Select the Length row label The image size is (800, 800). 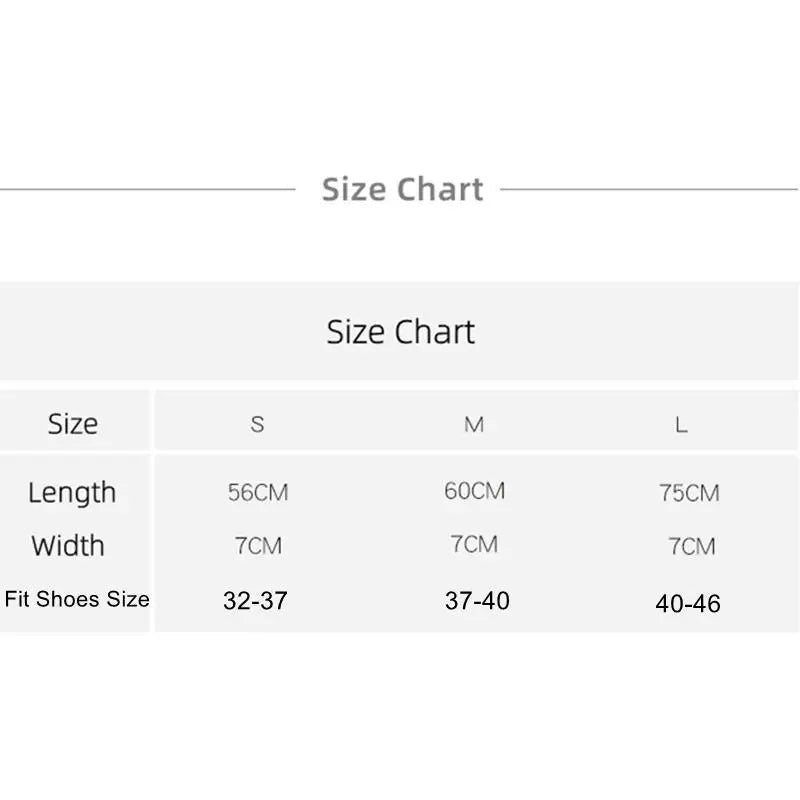(x=72, y=492)
